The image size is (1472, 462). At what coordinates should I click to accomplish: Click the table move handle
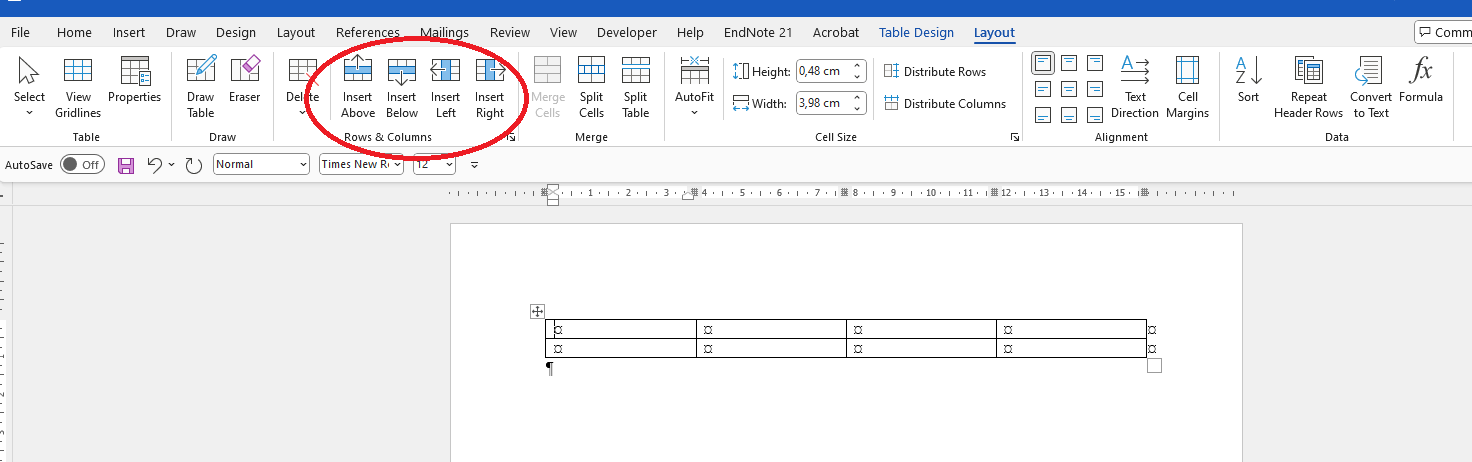pos(537,312)
